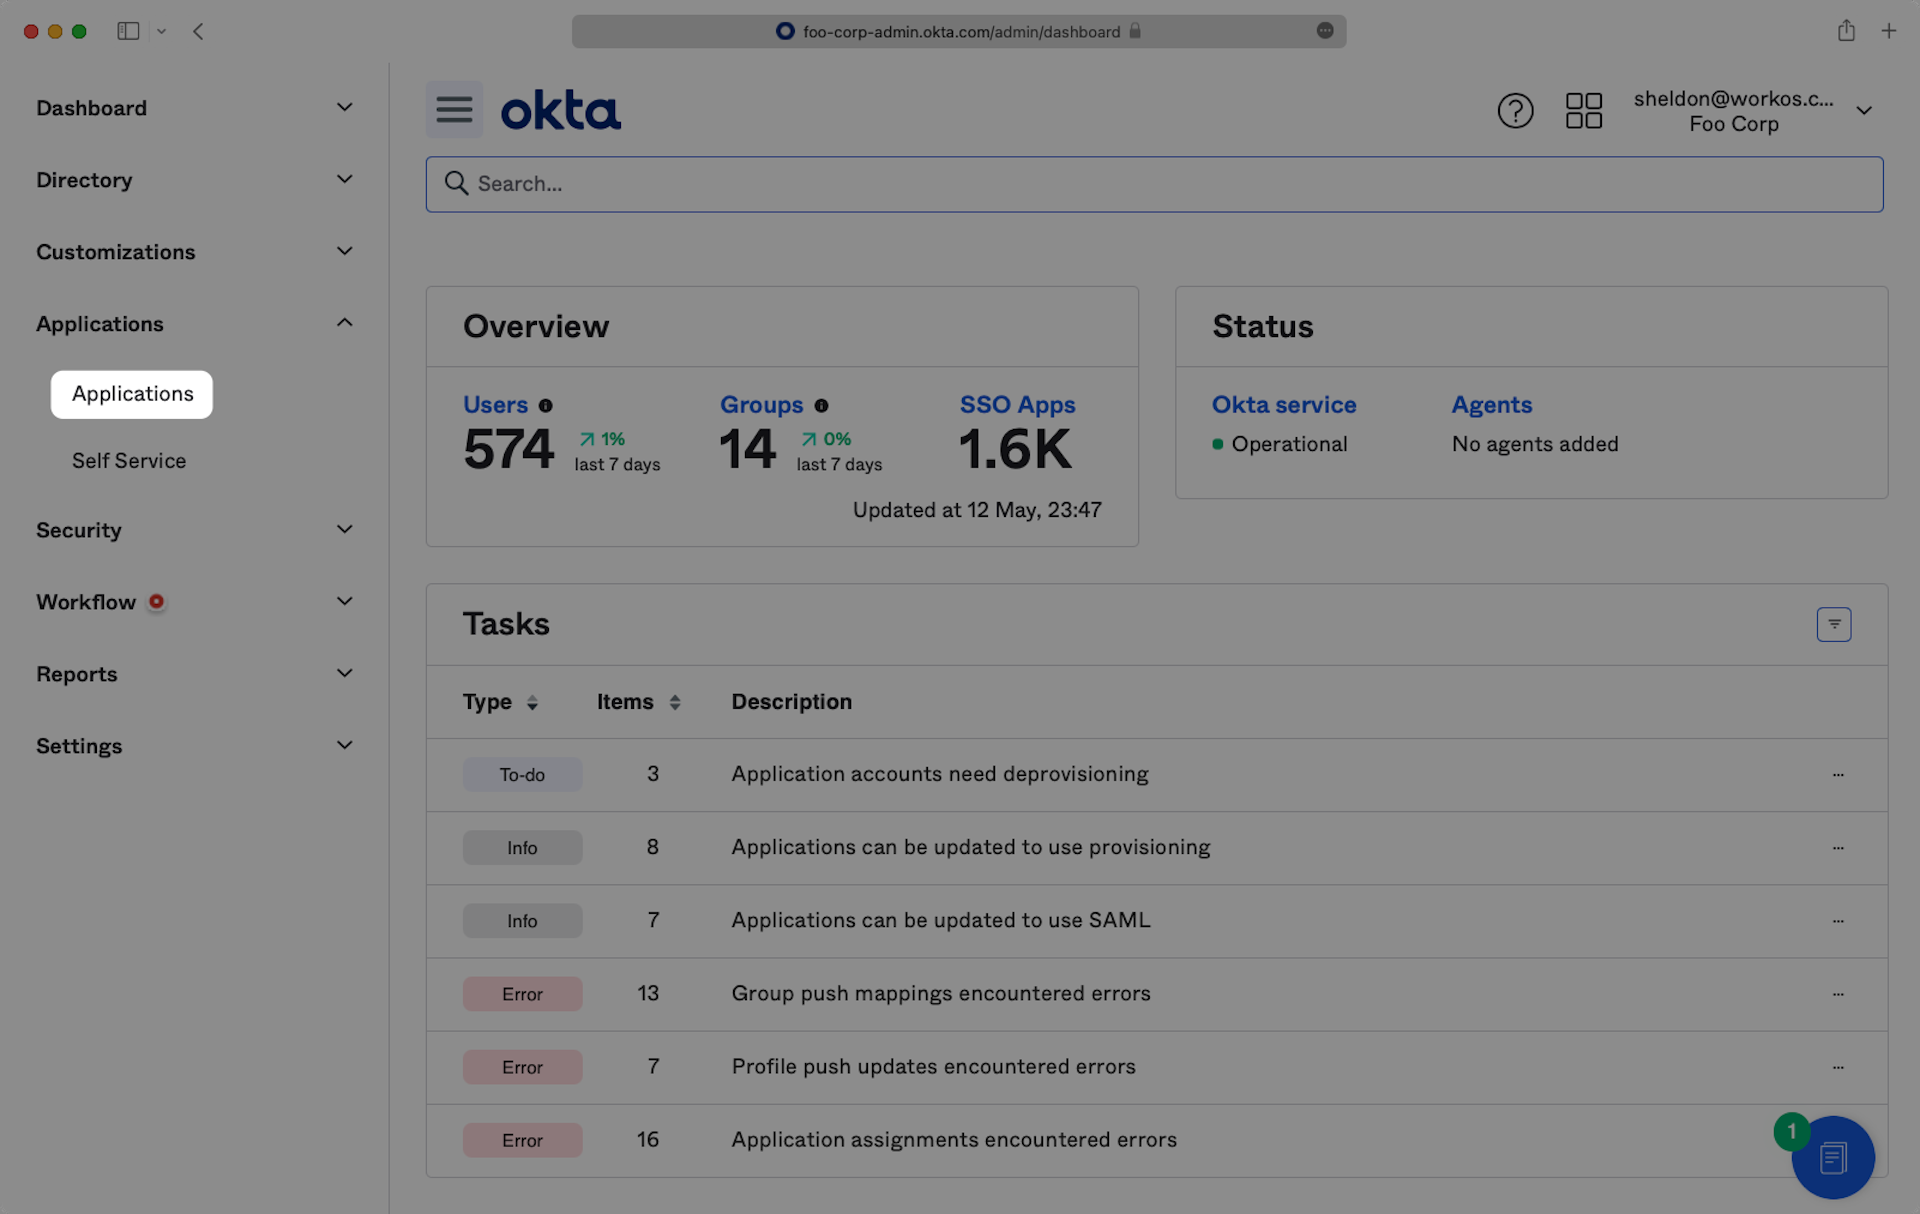Sort tasks by Type column
Image resolution: width=1920 pixels, height=1214 pixels.
click(532, 703)
